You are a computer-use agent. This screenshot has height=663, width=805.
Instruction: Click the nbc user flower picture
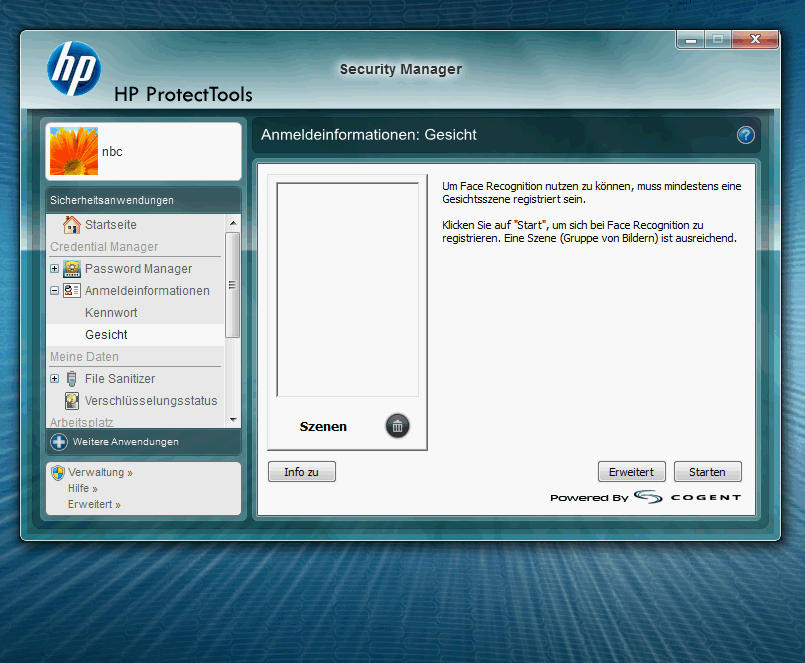(x=74, y=151)
